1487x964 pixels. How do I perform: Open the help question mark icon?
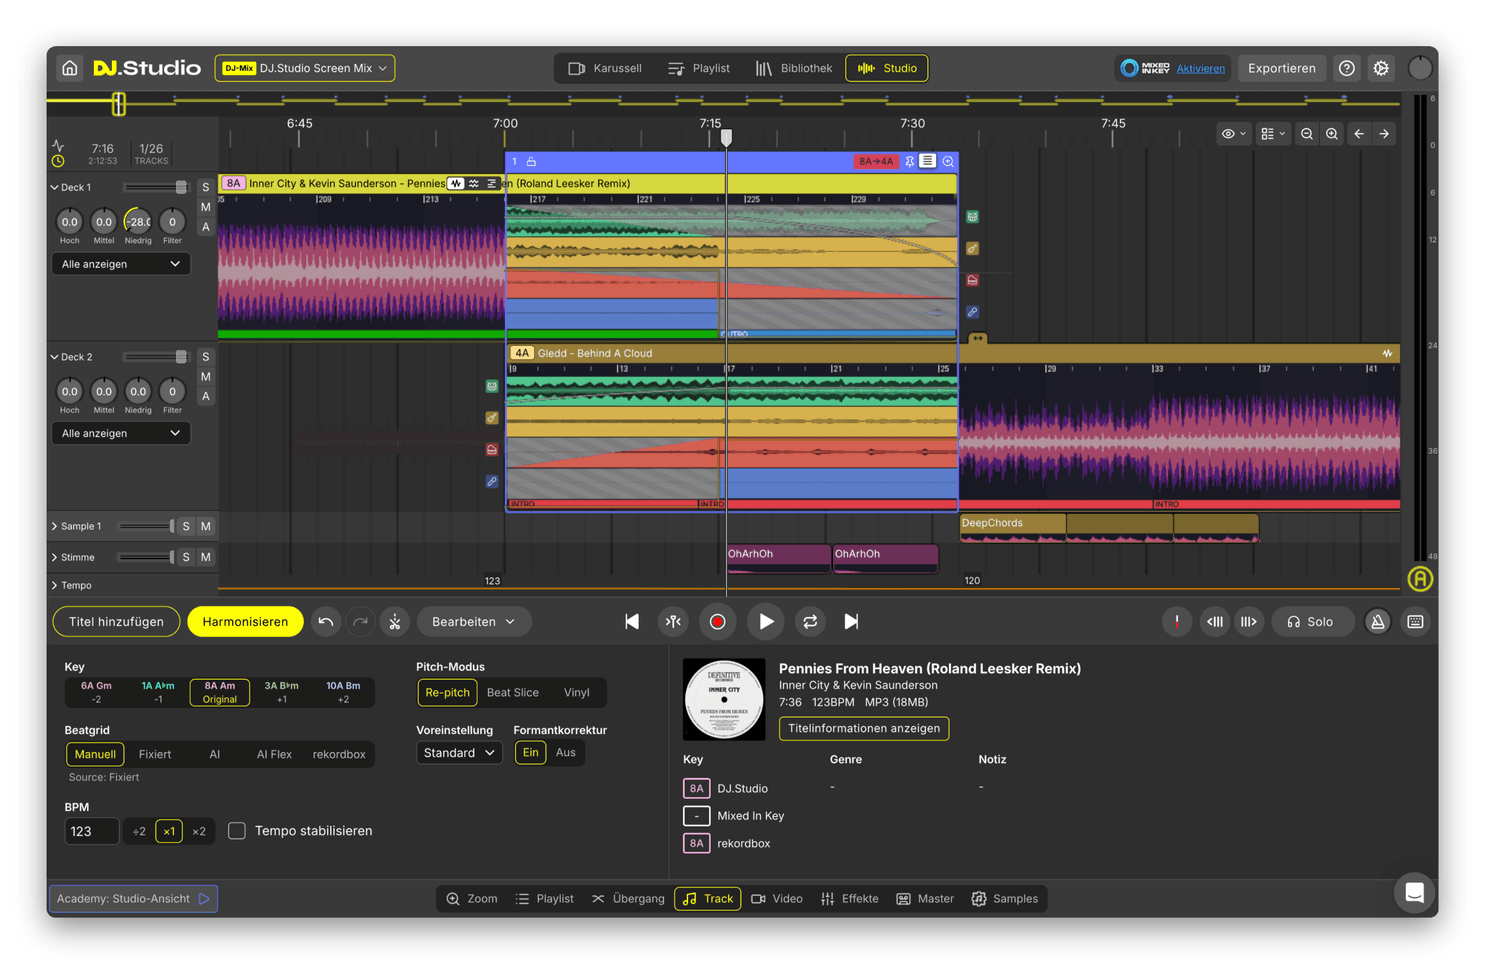(1347, 68)
